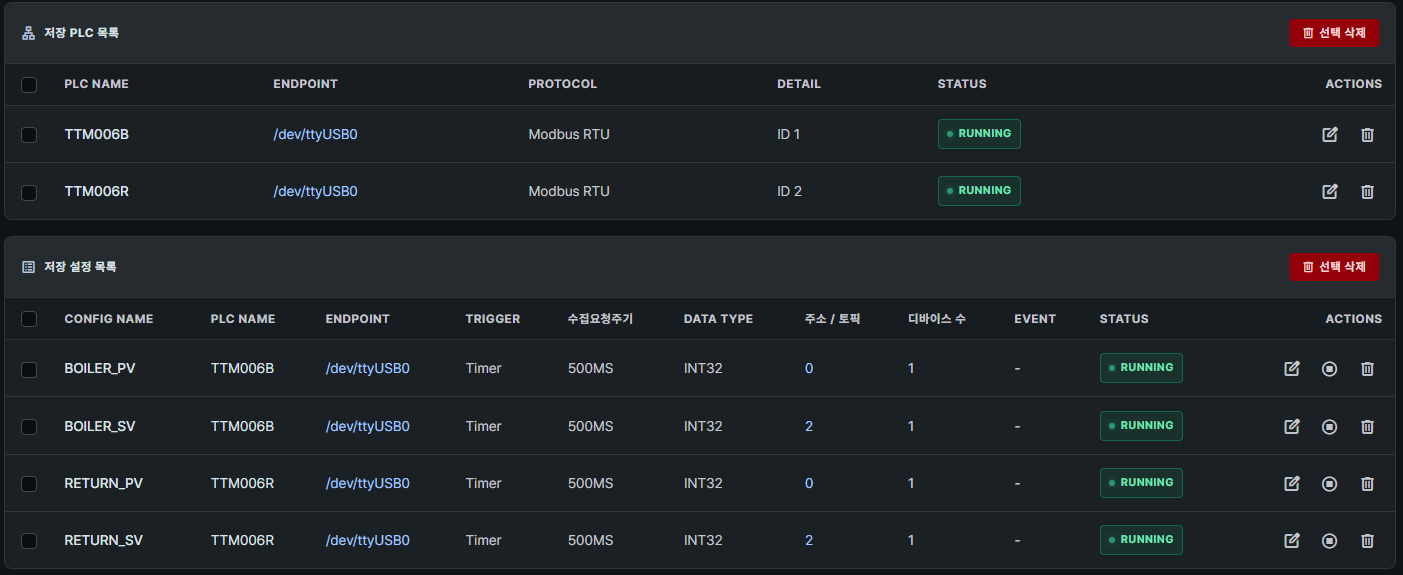Screen dimensions: 1403x575
Task: Edit the BOILER_PV config
Action: coord(1292,368)
